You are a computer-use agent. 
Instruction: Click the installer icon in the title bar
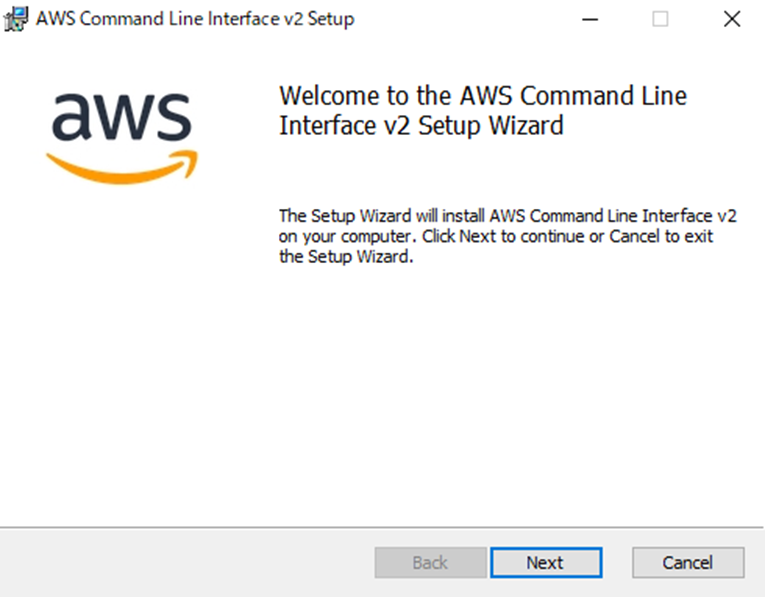tap(16, 20)
